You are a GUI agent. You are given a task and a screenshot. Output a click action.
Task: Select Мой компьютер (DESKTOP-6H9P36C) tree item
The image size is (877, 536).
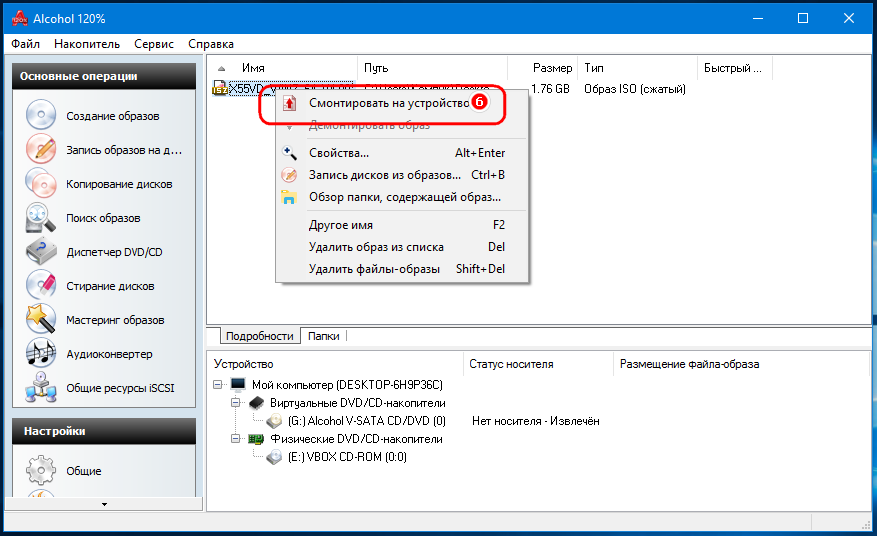(347, 384)
